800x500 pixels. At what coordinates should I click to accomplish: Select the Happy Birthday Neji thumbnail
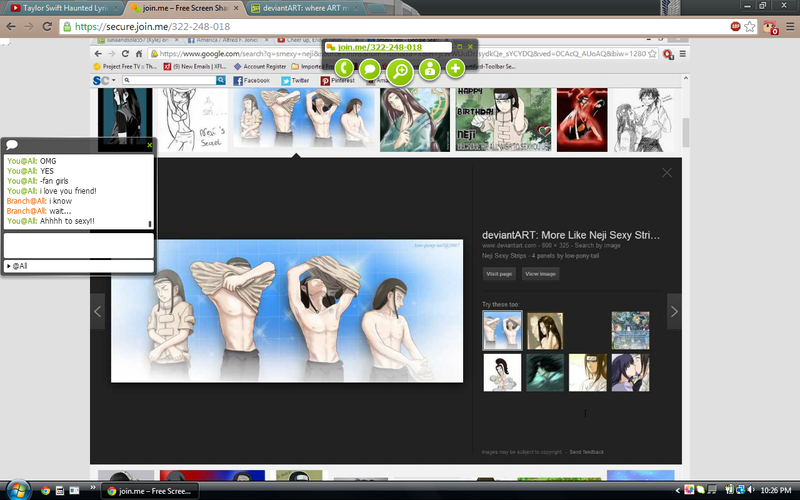point(503,120)
